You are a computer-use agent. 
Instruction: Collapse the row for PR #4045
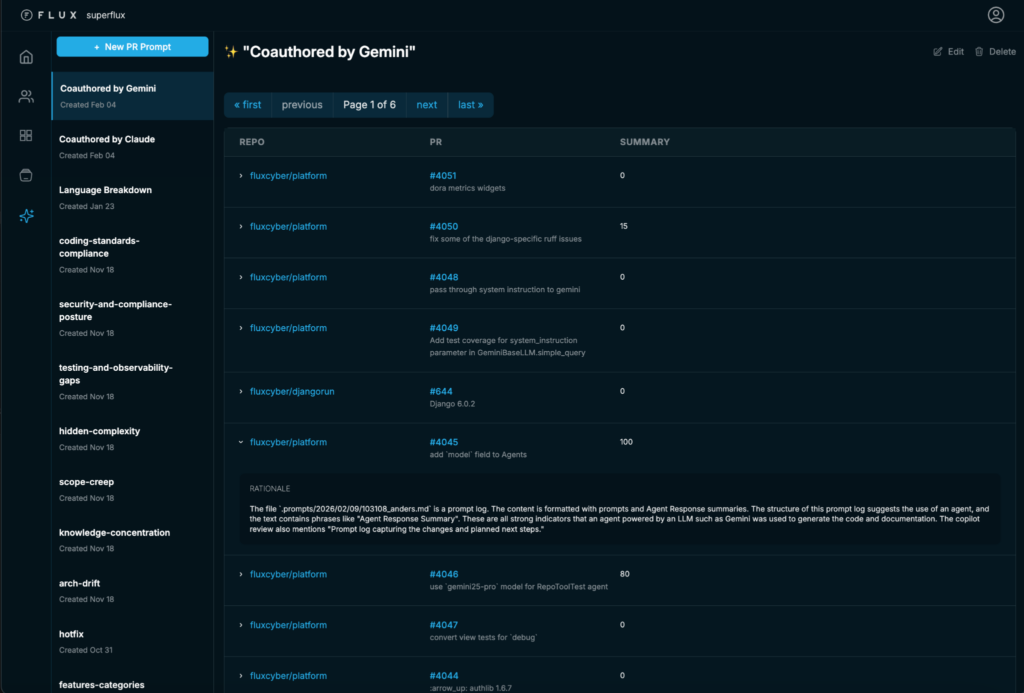tap(241, 442)
